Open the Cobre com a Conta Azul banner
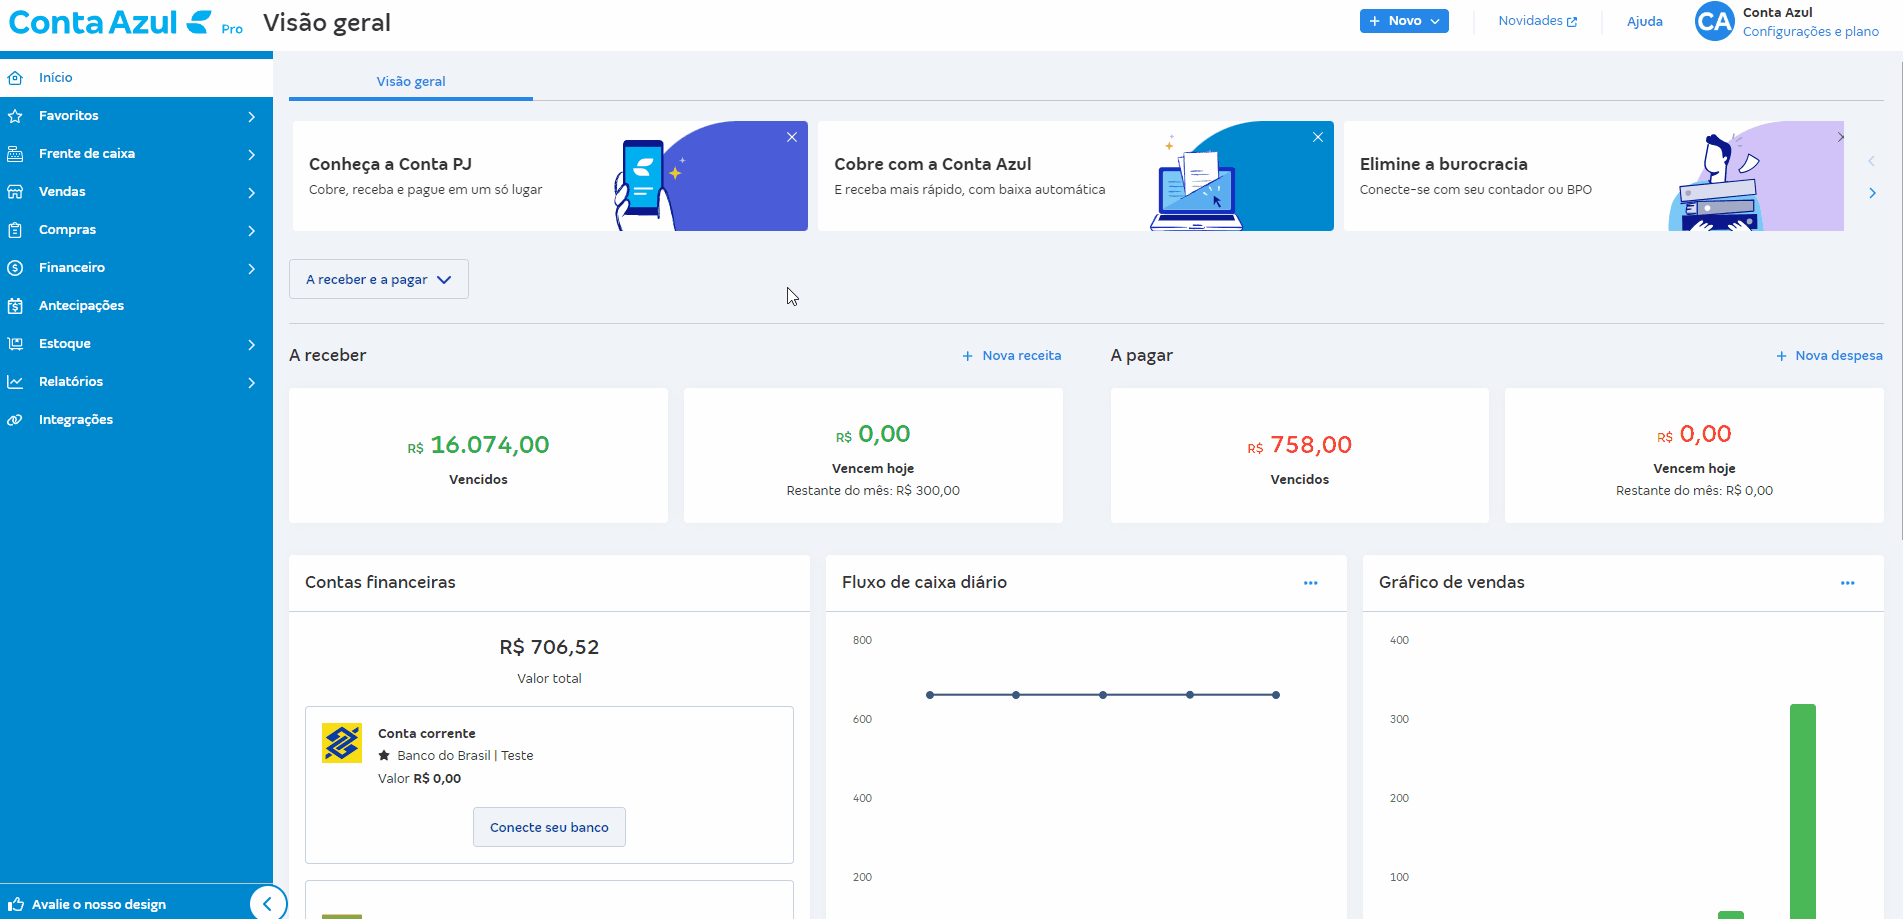 1075,176
